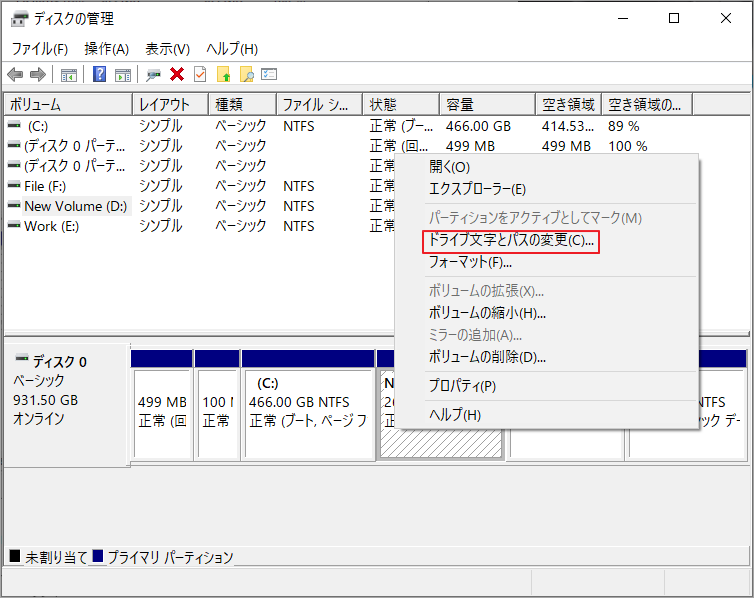Viewport: 754px width, 598px height.
Task: Click the forward arrow toolbar icon
Action: click(38, 74)
